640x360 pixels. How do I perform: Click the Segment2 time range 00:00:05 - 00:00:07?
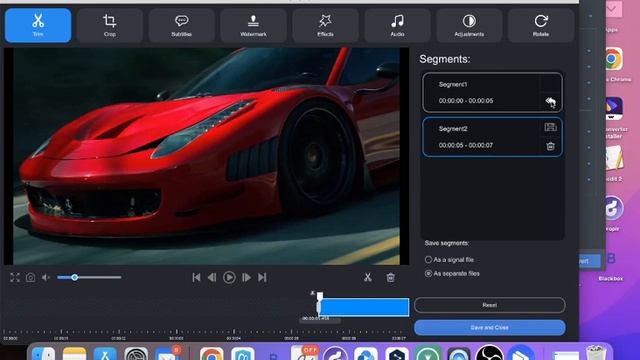(x=466, y=145)
